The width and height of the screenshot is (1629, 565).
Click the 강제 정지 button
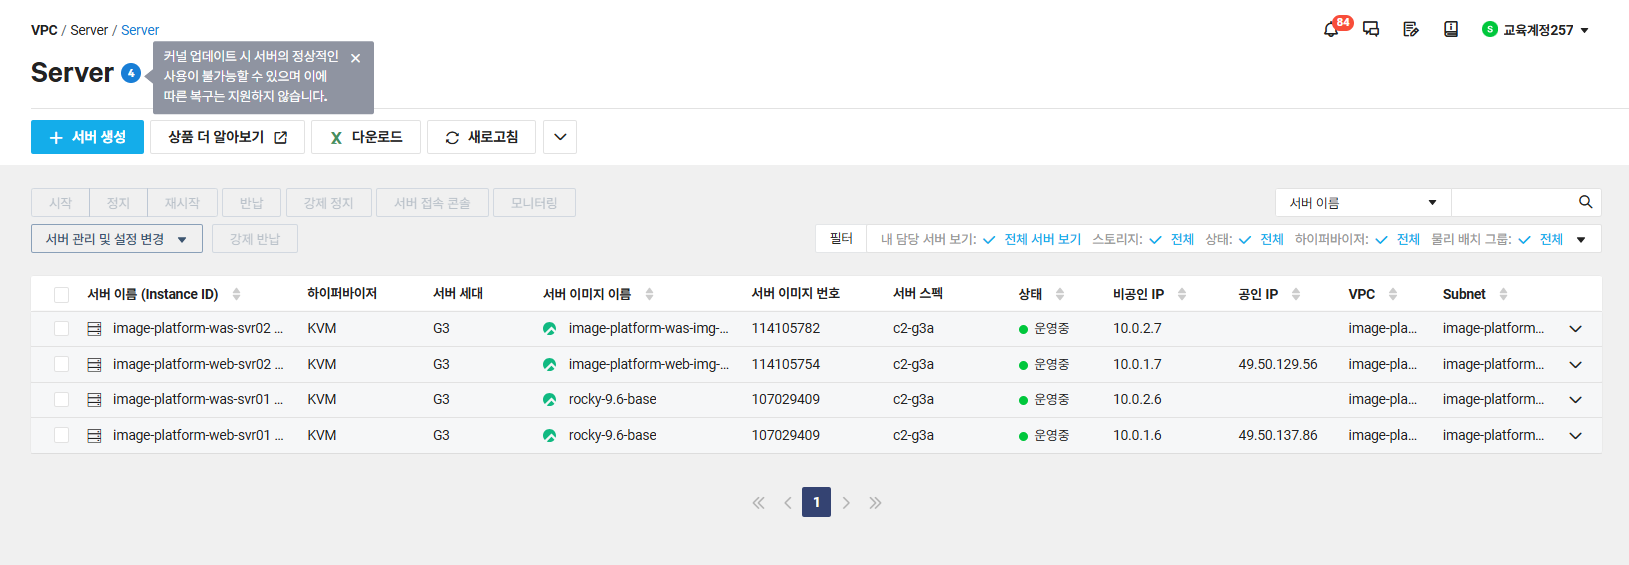coord(329,203)
